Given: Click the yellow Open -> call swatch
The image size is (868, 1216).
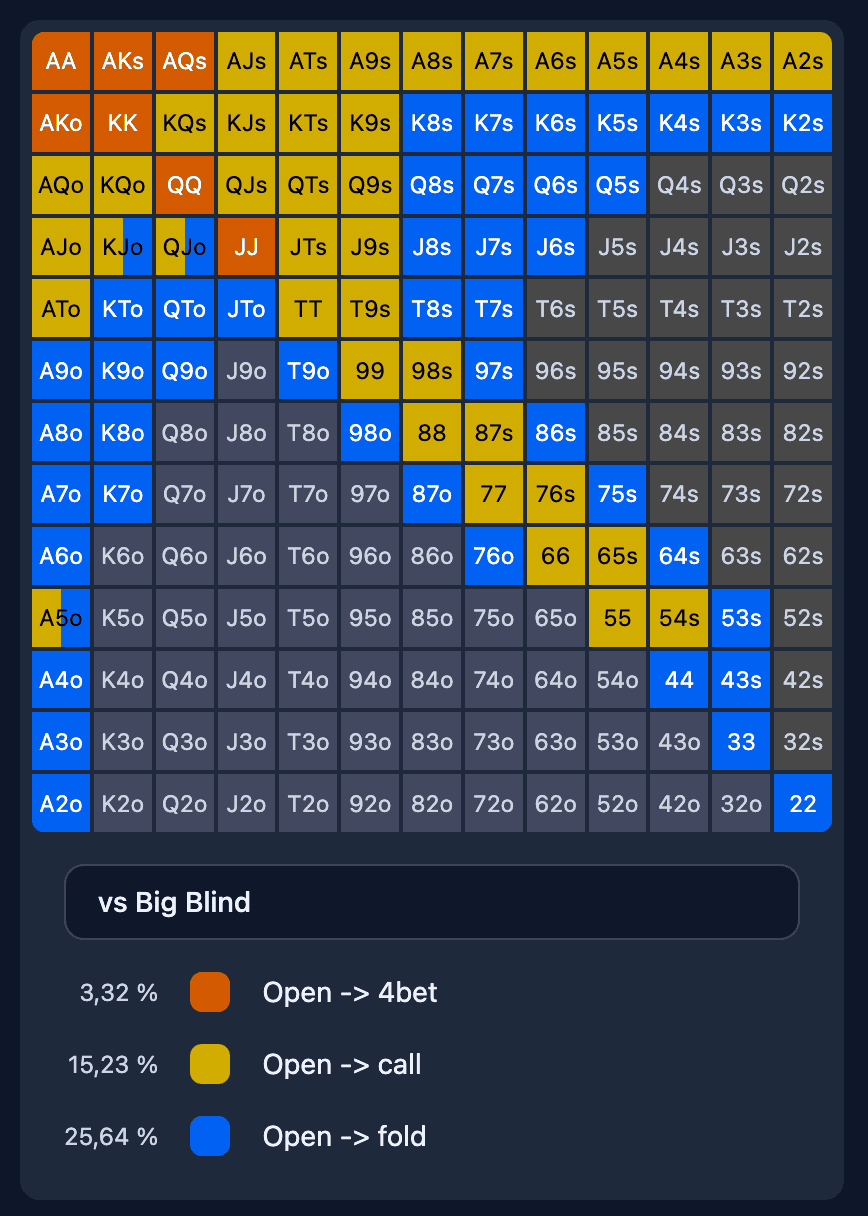Looking at the screenshot, I should click(x=209, y=1064).
